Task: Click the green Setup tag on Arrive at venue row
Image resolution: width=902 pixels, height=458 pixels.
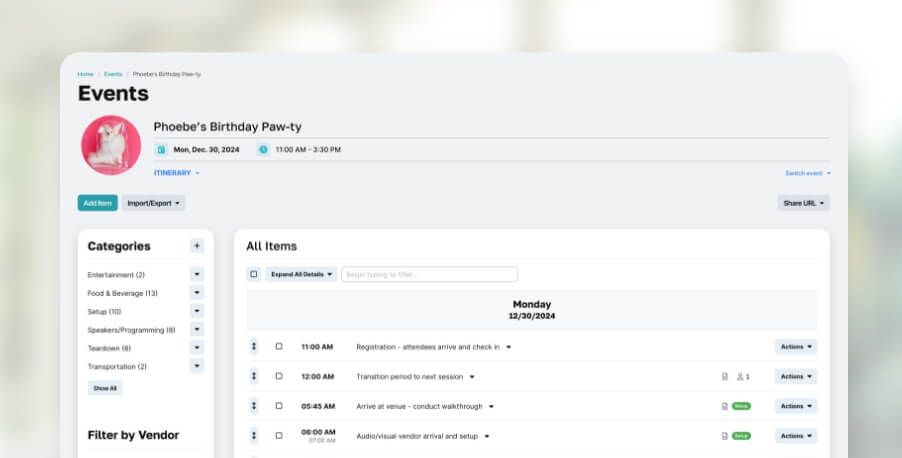Action: [741, 406]
